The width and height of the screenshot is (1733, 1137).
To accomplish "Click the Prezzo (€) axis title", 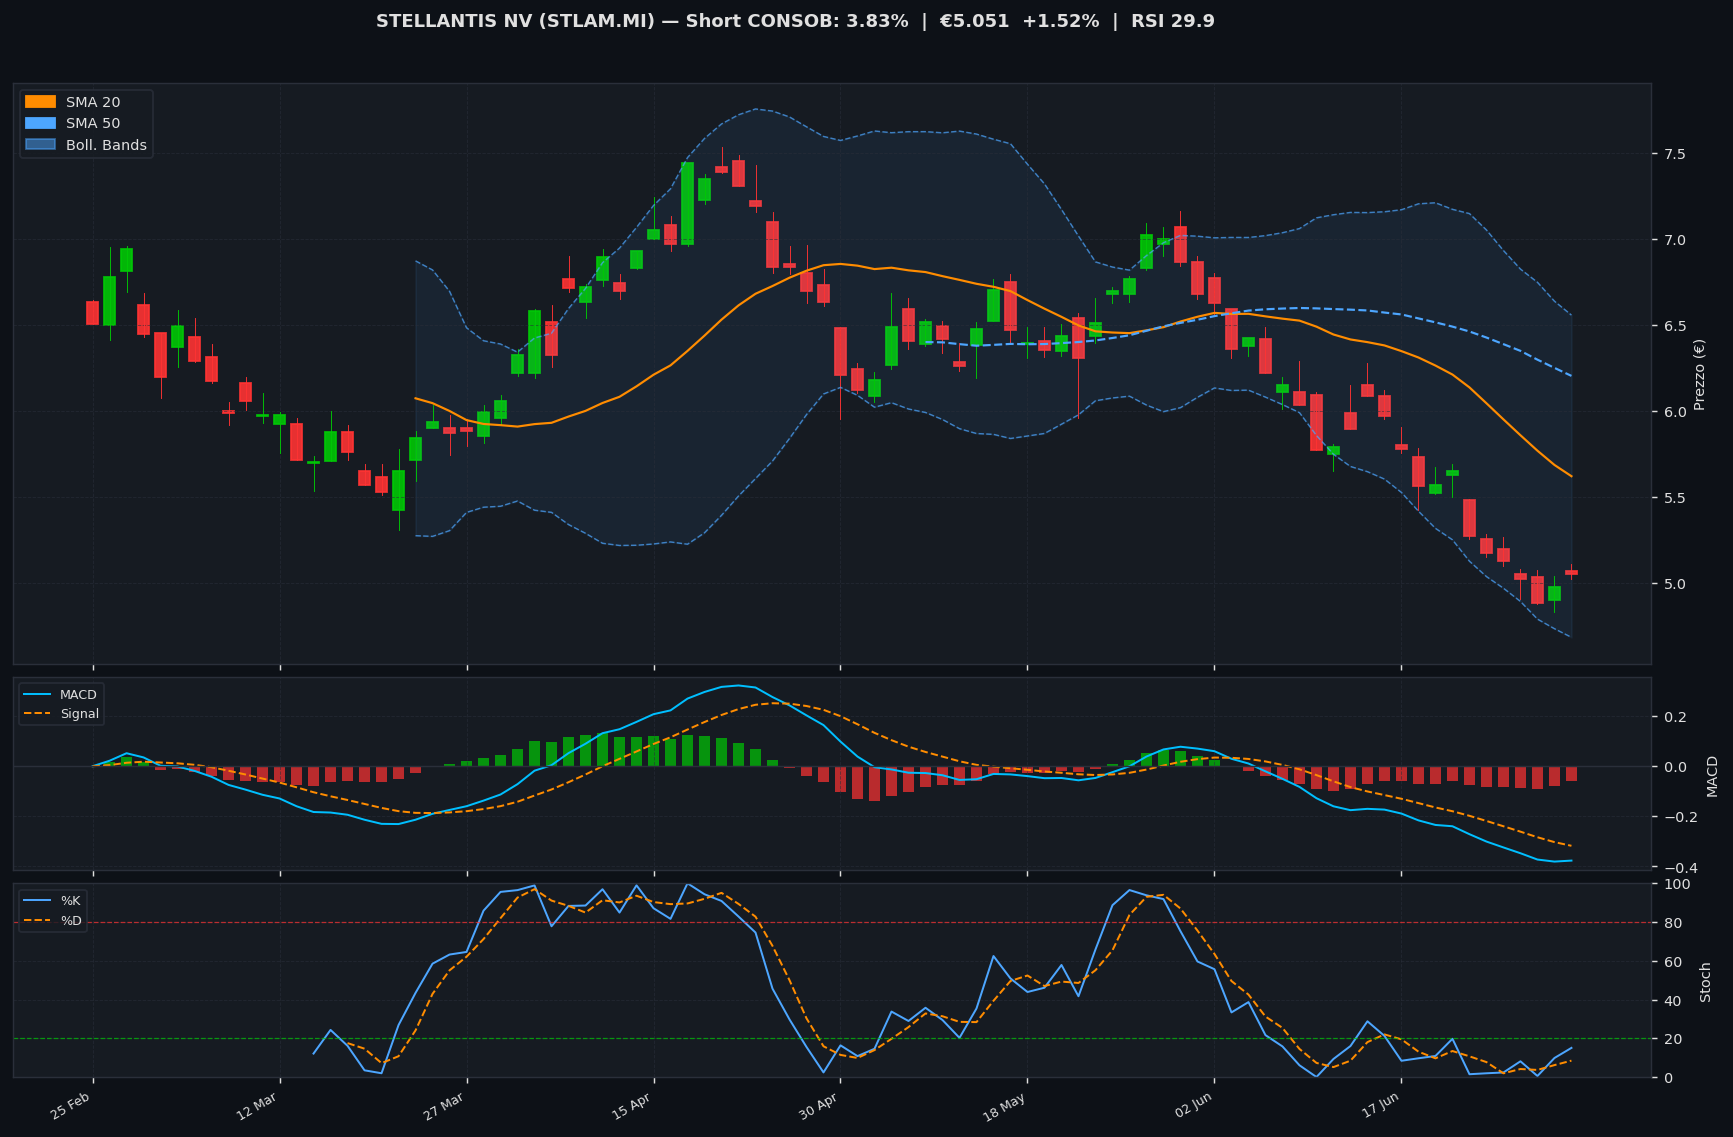I will tap(1699, 375).
